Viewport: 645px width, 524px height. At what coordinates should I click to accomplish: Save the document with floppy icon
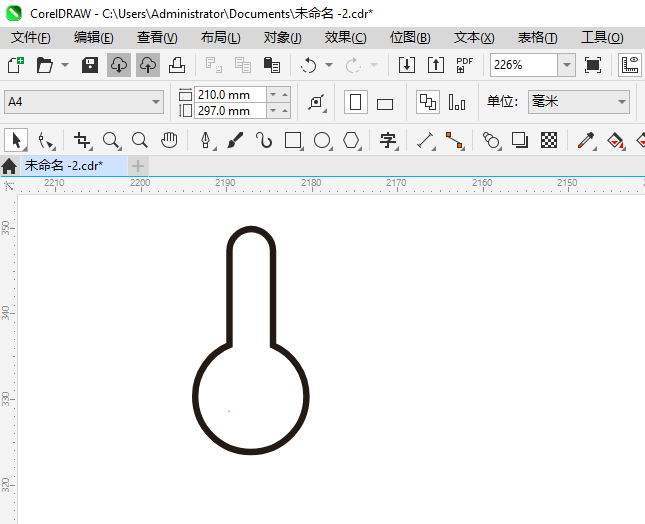coord(90,65)
